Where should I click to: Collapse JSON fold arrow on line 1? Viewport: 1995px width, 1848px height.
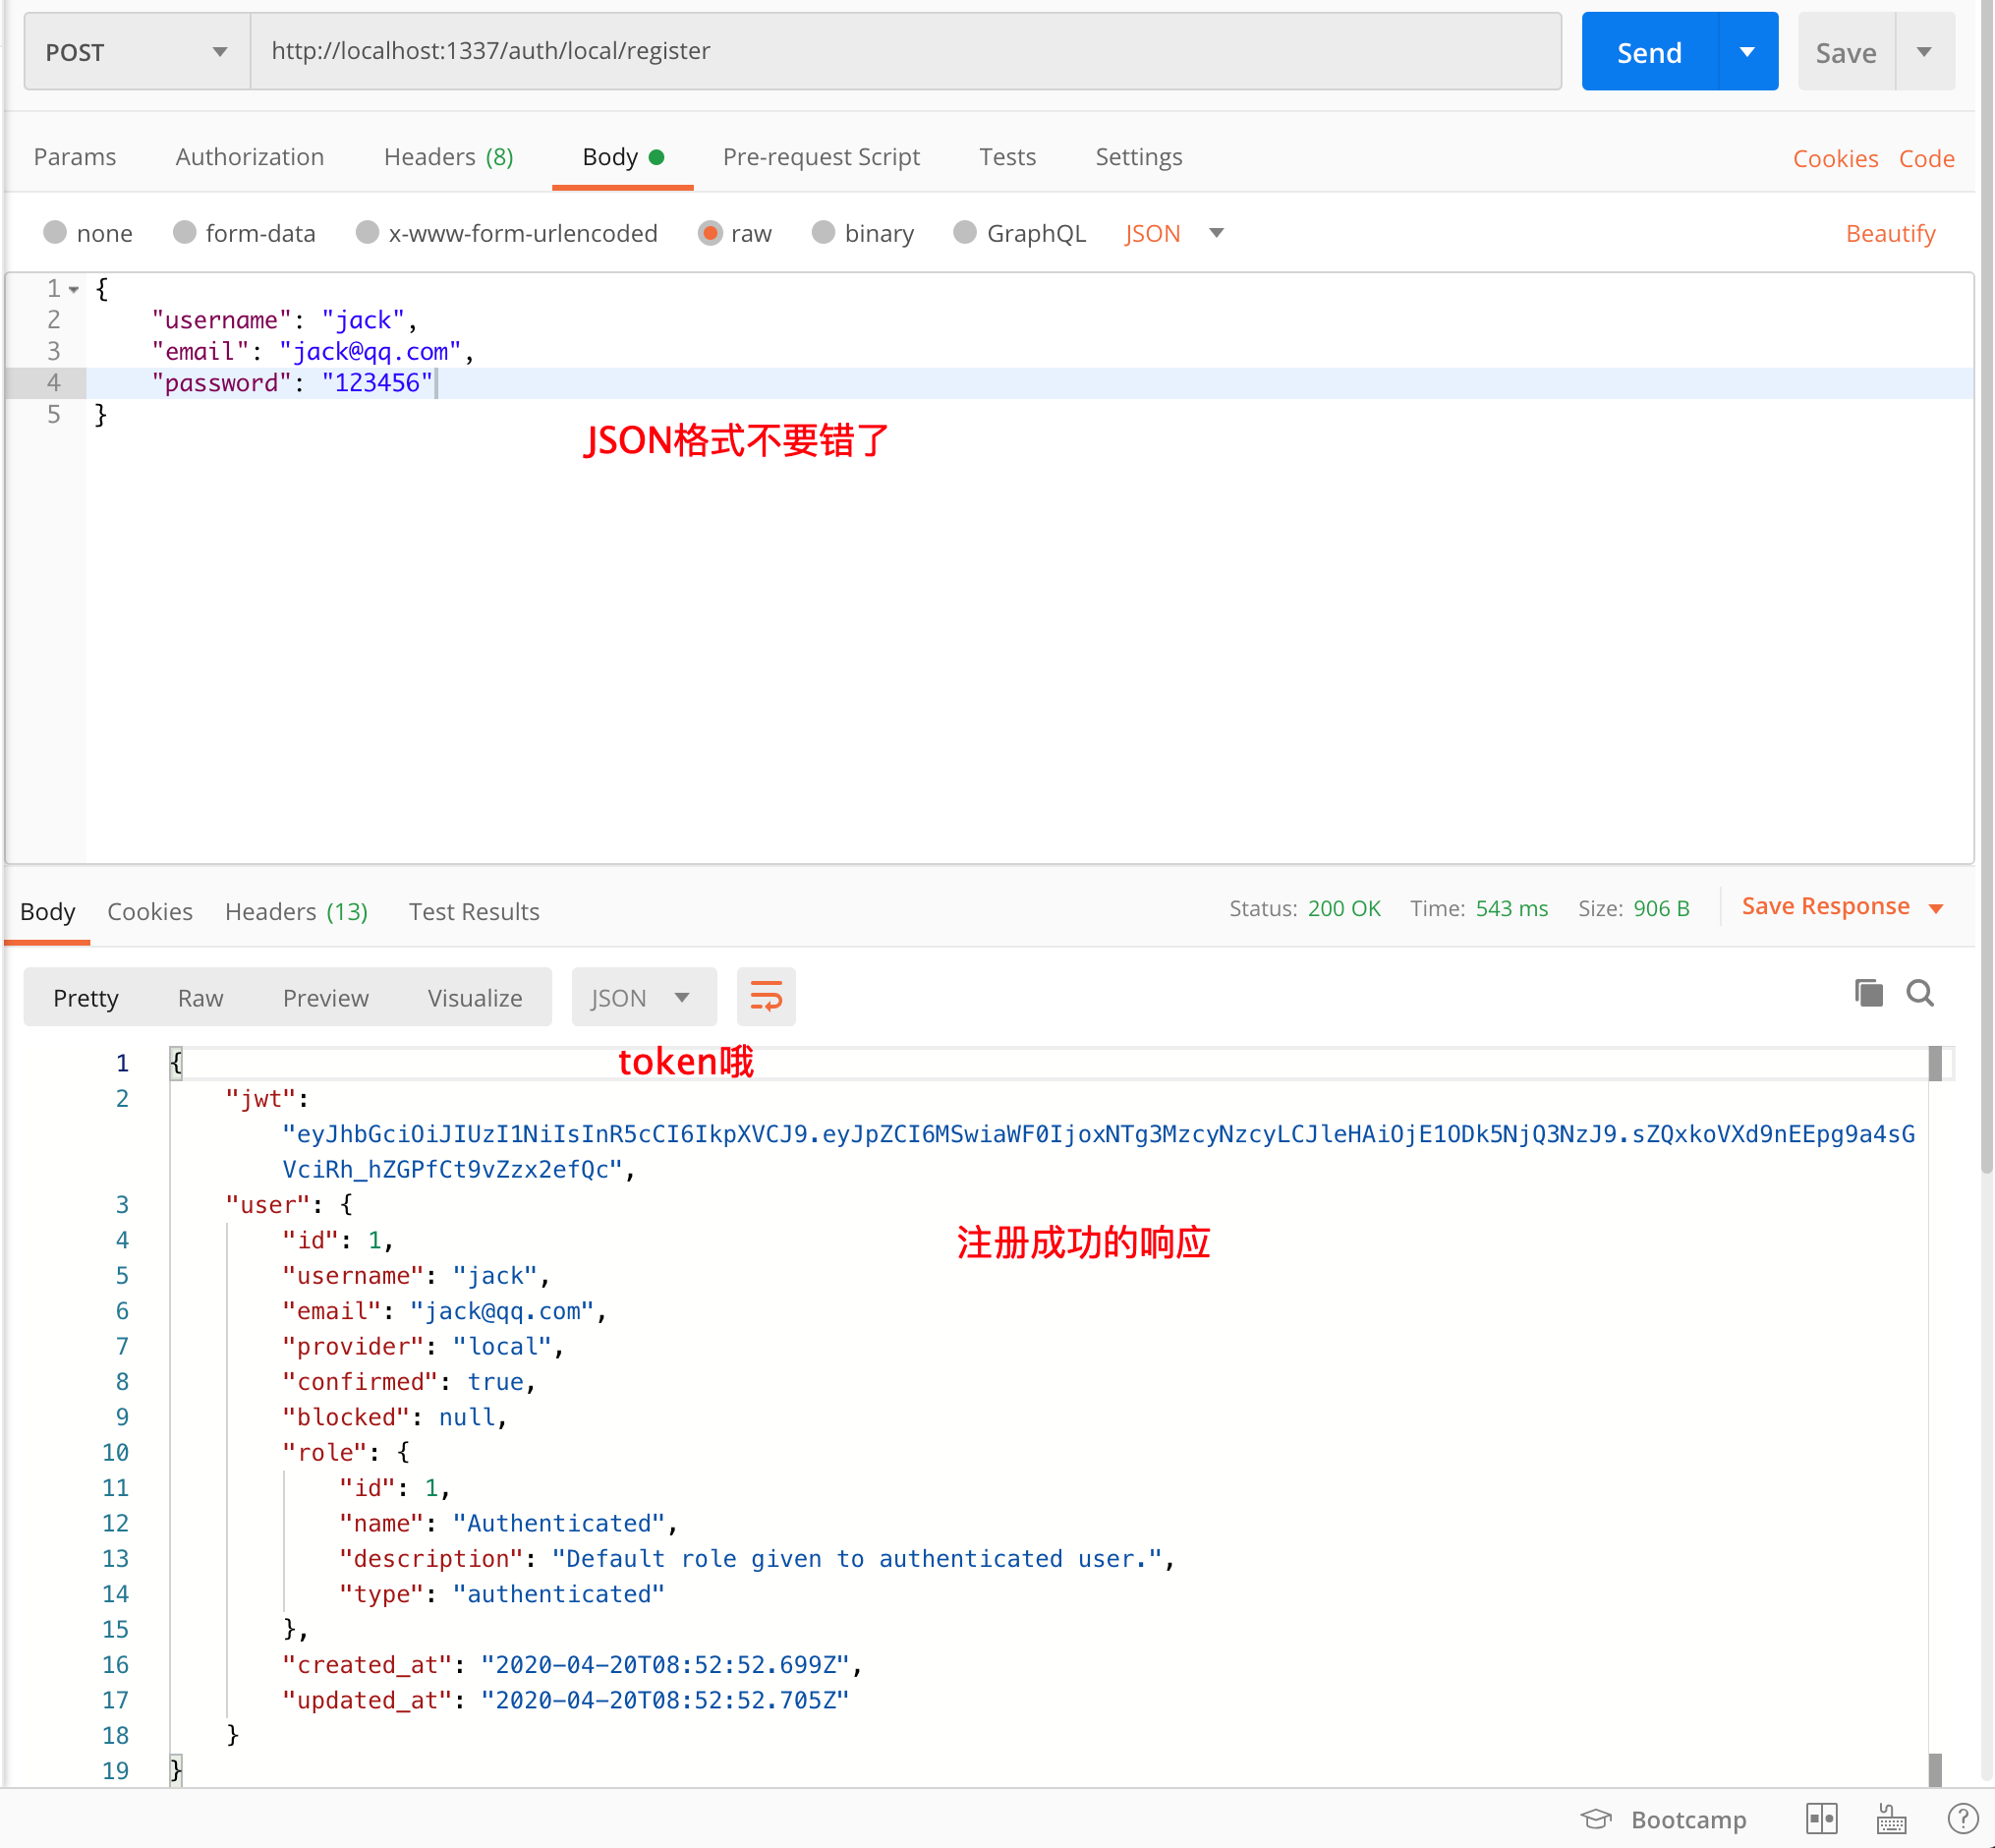coord(74,290)
